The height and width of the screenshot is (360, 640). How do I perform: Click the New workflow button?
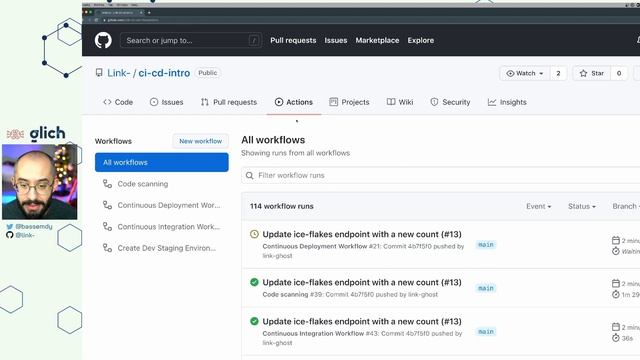point(200,141)
